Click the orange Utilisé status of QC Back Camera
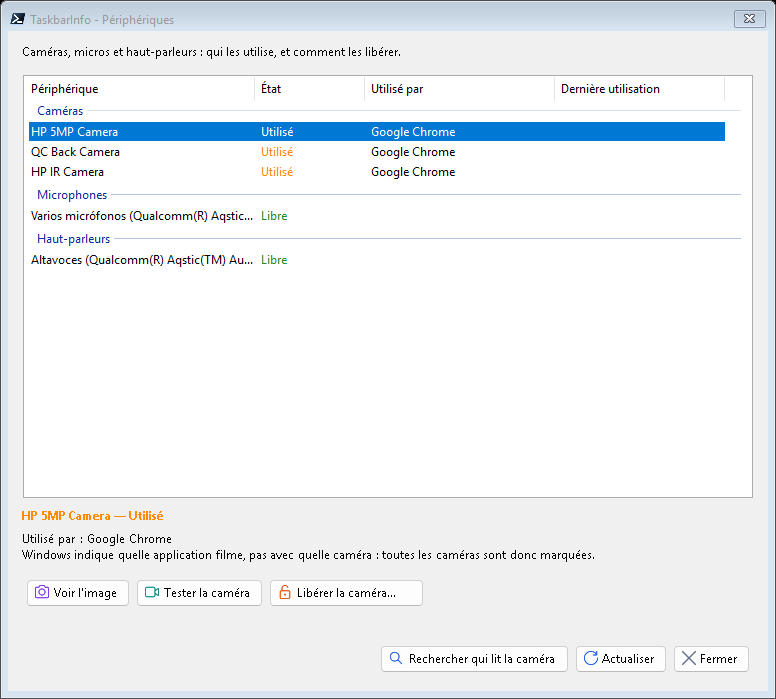Viewport: 776px width, 699px height. coord(277,152)
